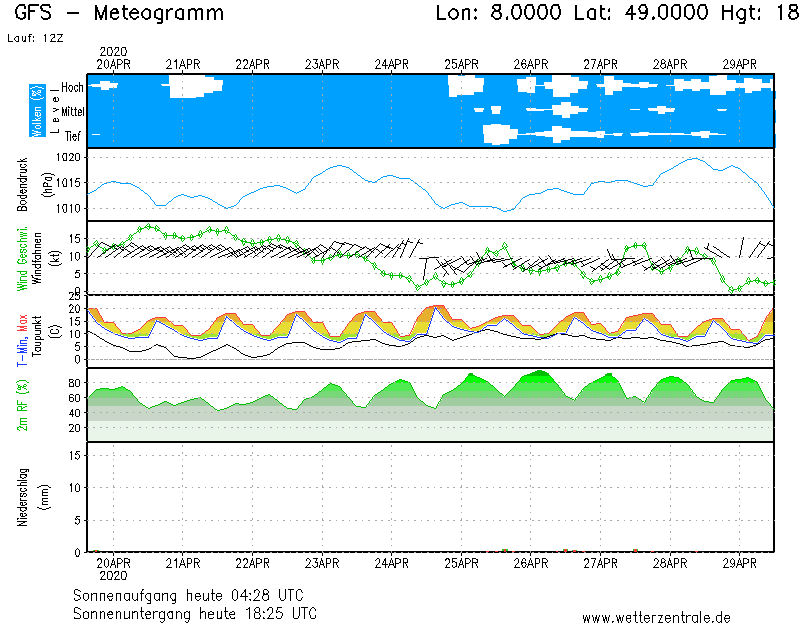
Task: Click the Tief cloud level label
Action: pyautogui.click(x=73, y=136)
